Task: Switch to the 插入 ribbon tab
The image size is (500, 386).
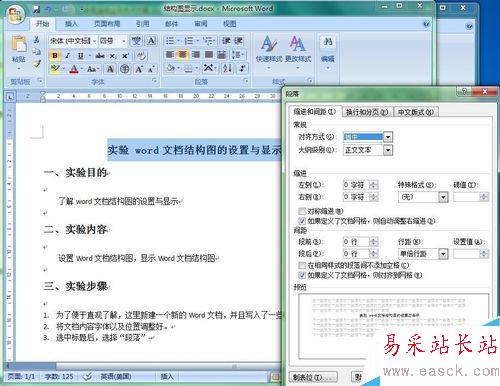Action: coord(71,24)
